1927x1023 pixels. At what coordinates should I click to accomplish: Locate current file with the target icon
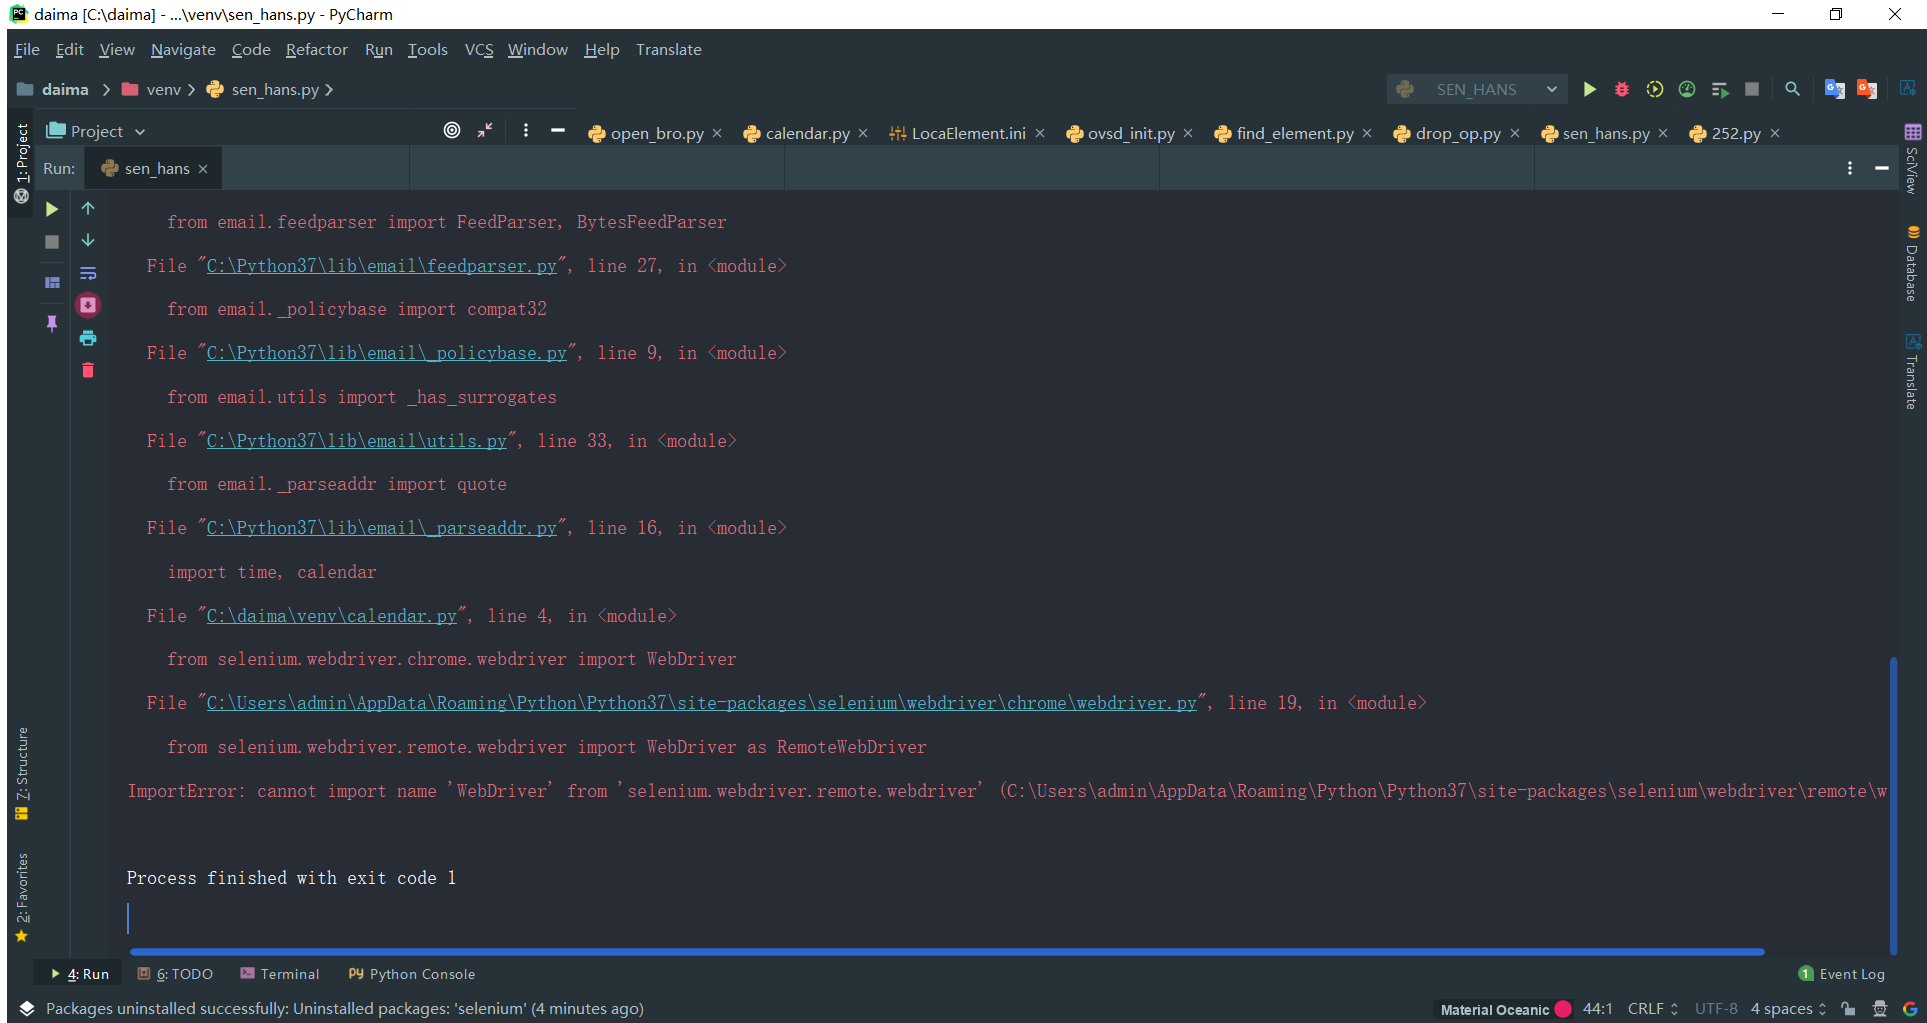tap(452, 130)
